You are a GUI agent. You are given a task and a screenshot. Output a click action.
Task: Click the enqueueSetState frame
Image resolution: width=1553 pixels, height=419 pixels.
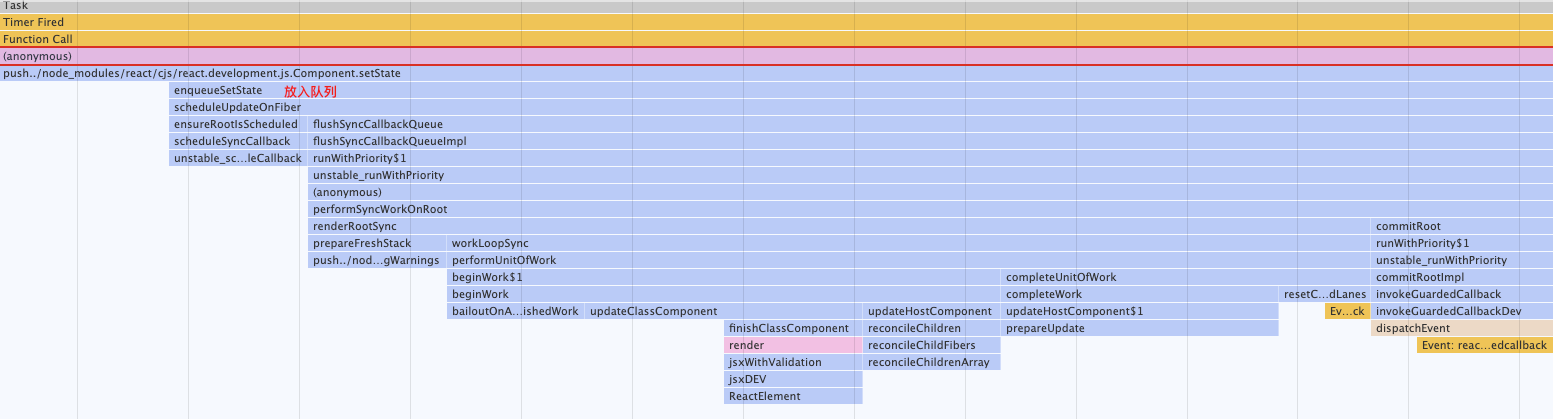point(218,90)
